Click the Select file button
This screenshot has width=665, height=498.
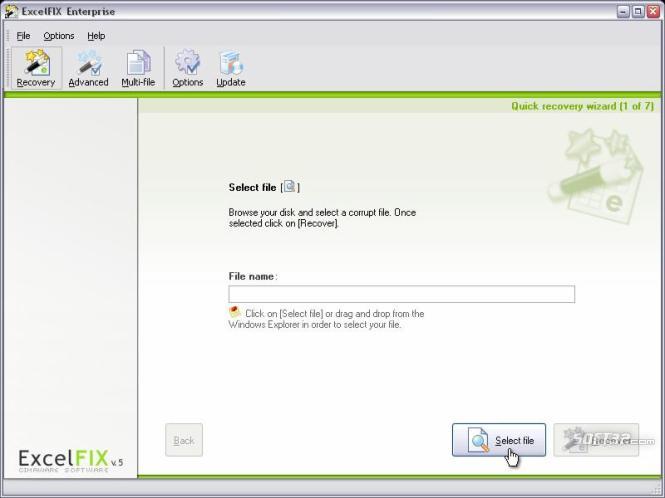[x=499, y=440]
